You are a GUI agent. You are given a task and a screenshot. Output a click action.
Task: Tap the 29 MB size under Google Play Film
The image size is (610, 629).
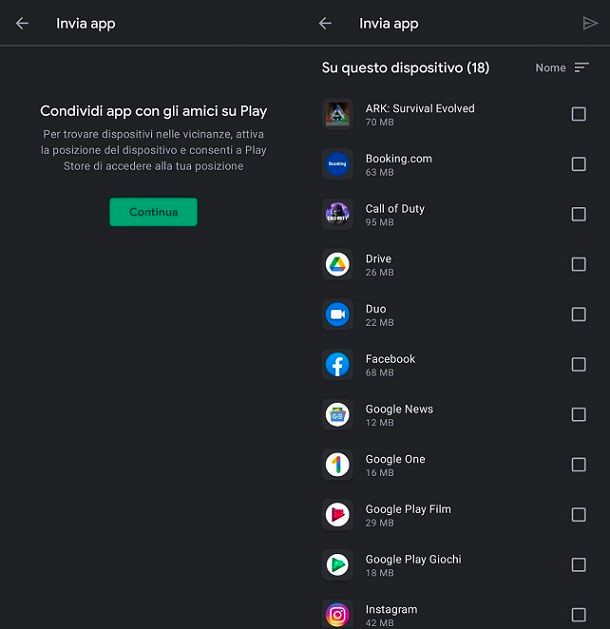(x=379, y=523)
